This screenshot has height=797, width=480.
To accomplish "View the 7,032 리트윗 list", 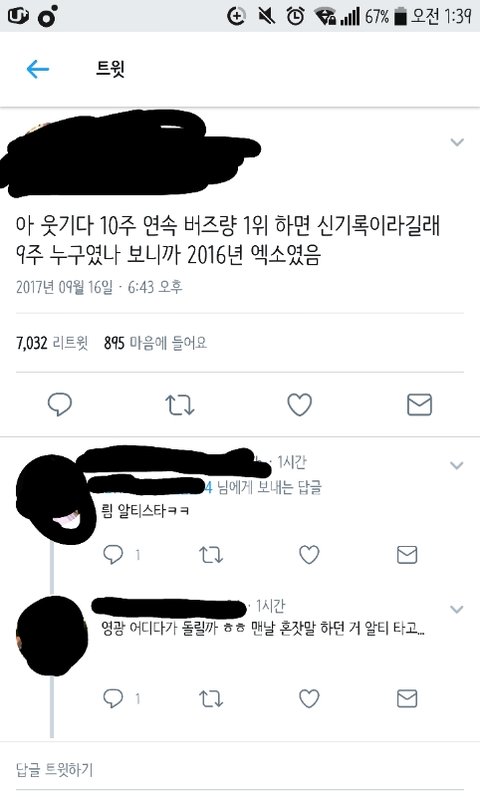I will [52, 343].
